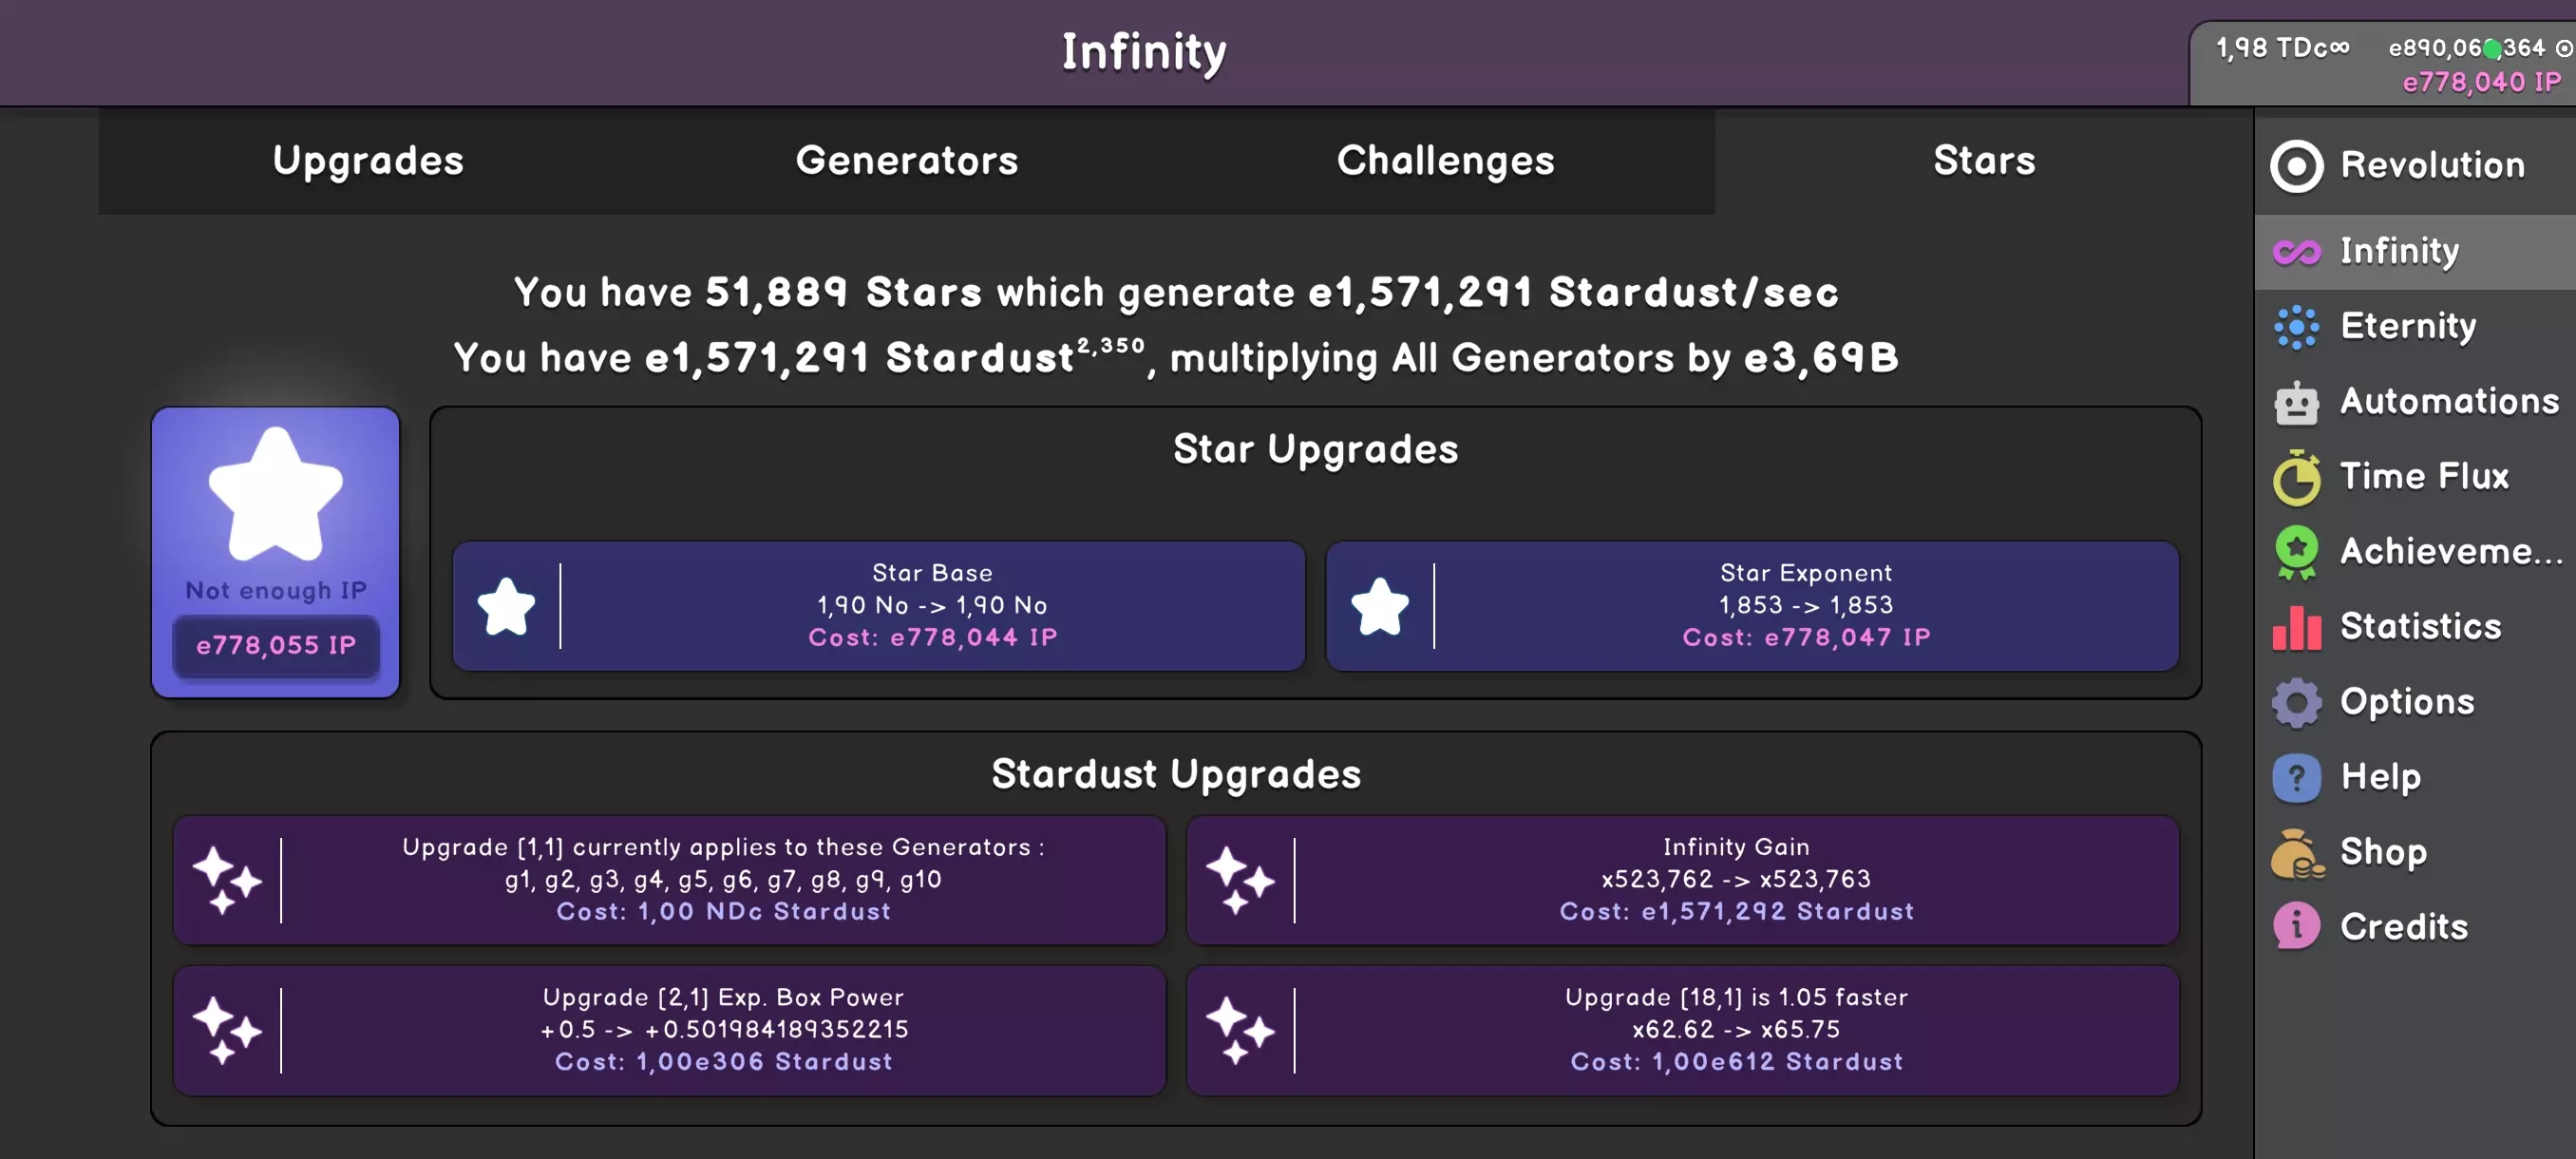The width and height of the screenshot is (2576, 1159).
Task: Purchase the Infinity Gain stardust upgrade
Action: pyautogui.click(x=1682, y=880)
